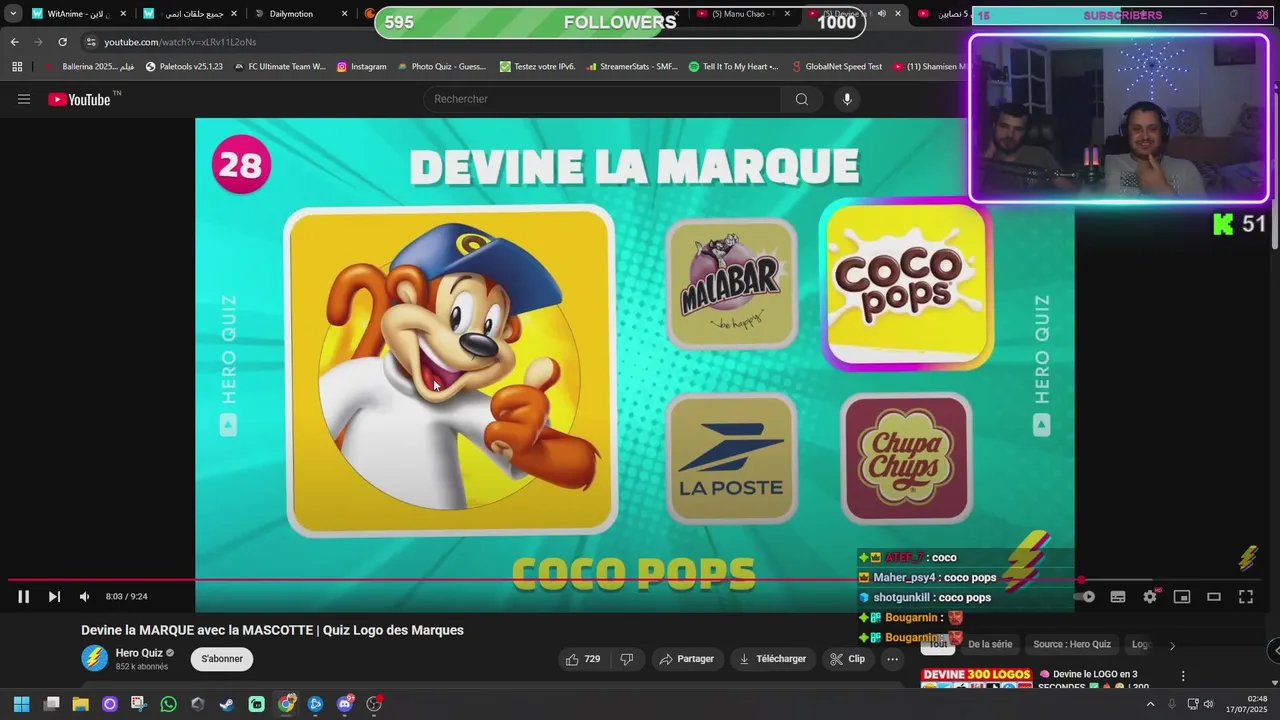This screenshot has height=720, width=1280.
Task: Go to the YouTube home logo
Action: (x=79, y=99)
